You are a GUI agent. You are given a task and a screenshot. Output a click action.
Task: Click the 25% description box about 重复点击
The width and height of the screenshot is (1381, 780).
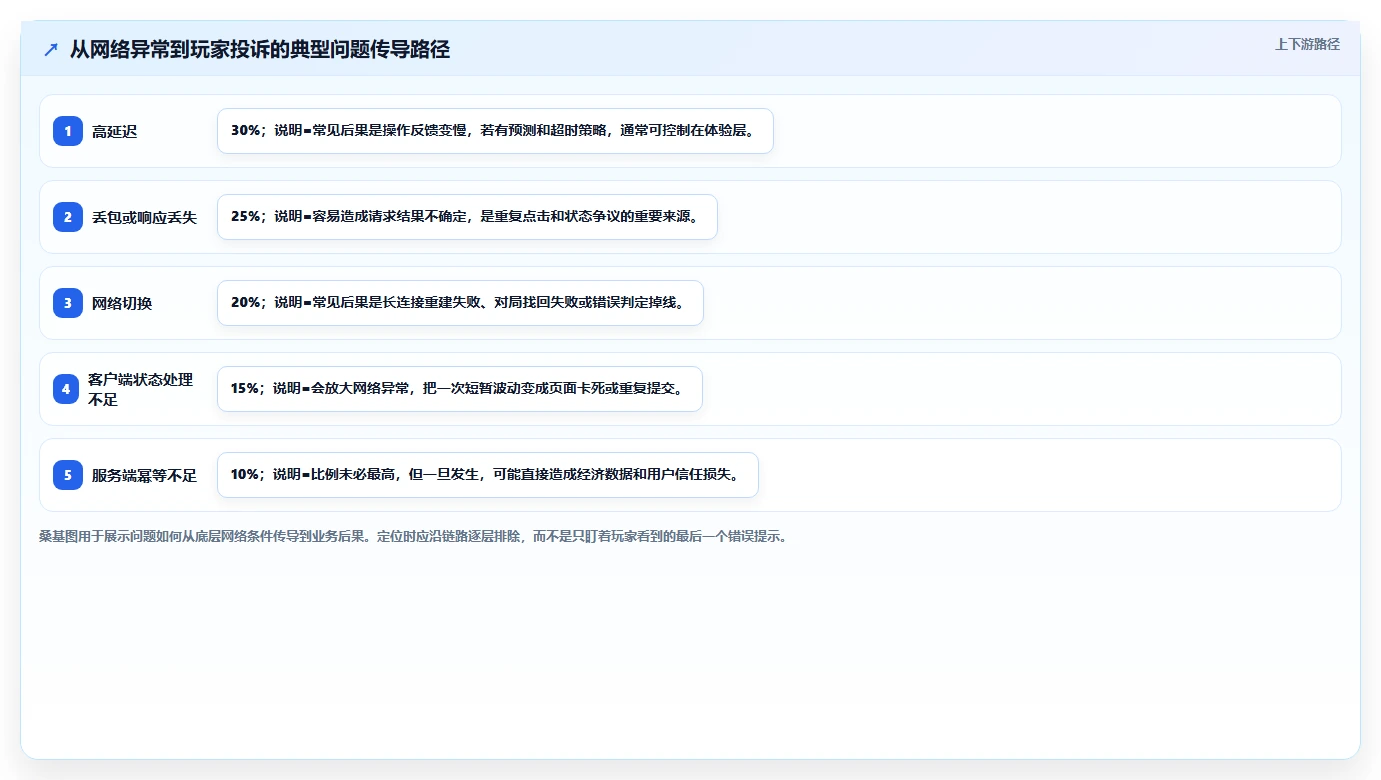click(467, 217)
